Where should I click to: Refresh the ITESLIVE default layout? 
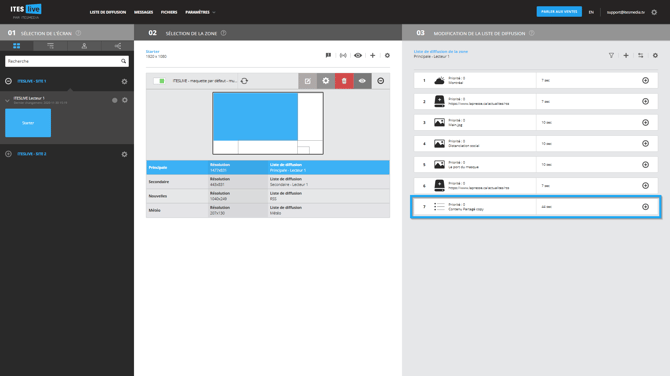pyautogui.click(x=244, y=81)
